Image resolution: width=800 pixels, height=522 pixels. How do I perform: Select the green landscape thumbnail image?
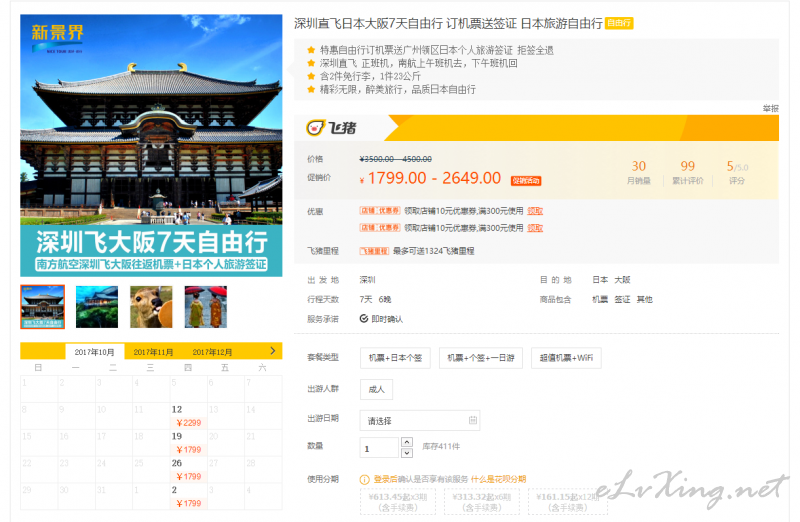click(x=97, y=307)
